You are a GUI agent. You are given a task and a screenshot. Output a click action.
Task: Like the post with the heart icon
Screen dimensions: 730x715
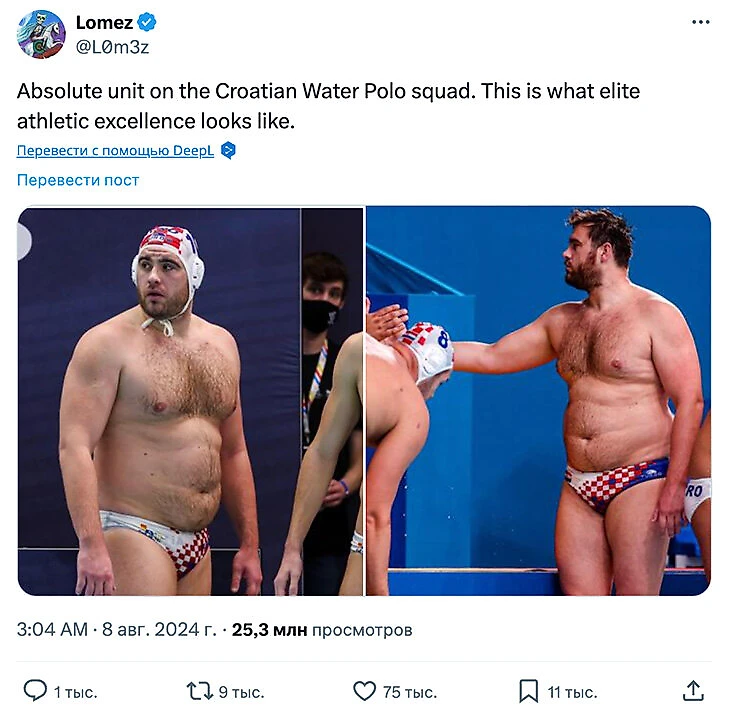[364, 691]
